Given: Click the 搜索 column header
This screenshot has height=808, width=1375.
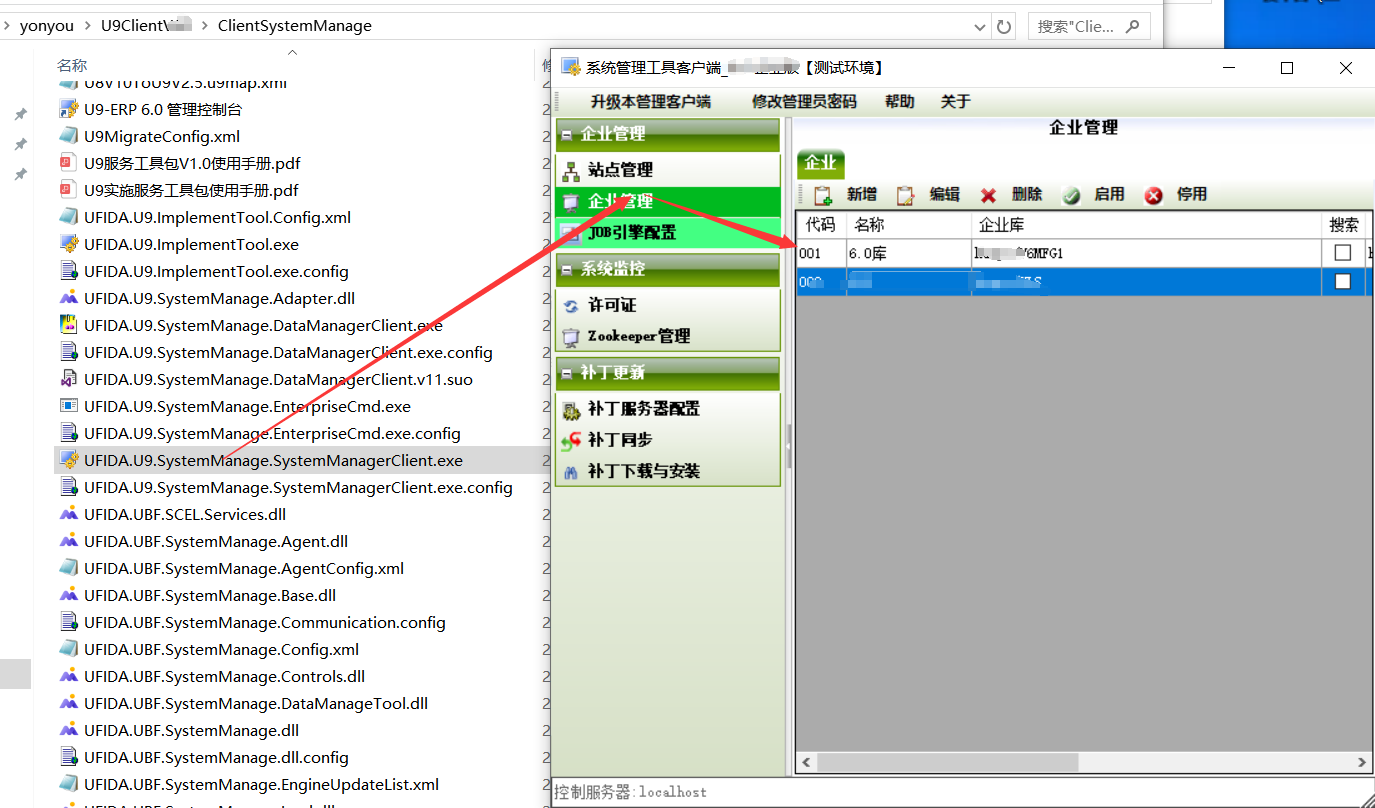Looking at the screenshot, I should [x=1344, y=225].
